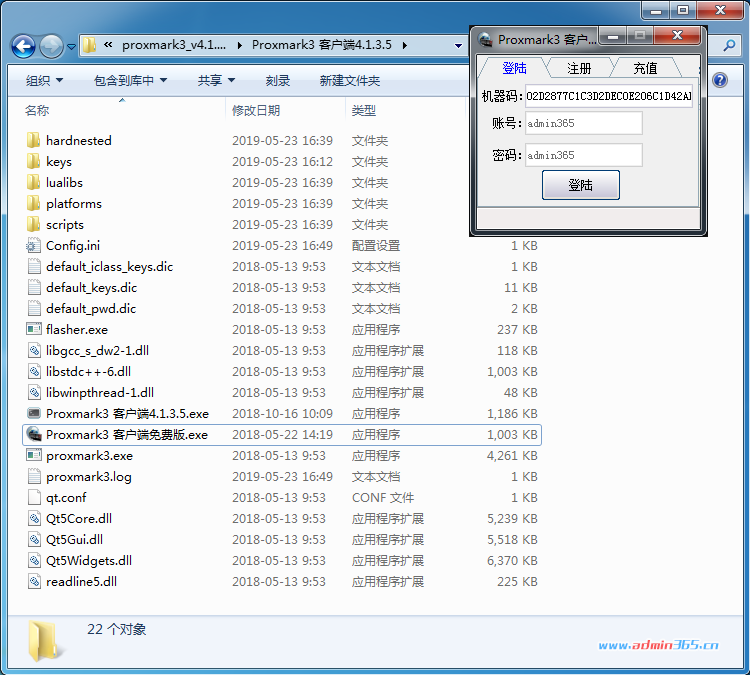750x675 pixels.
Task: Click the 6,370 KB size of Qt5Widgets.dll
Action: 512,561
